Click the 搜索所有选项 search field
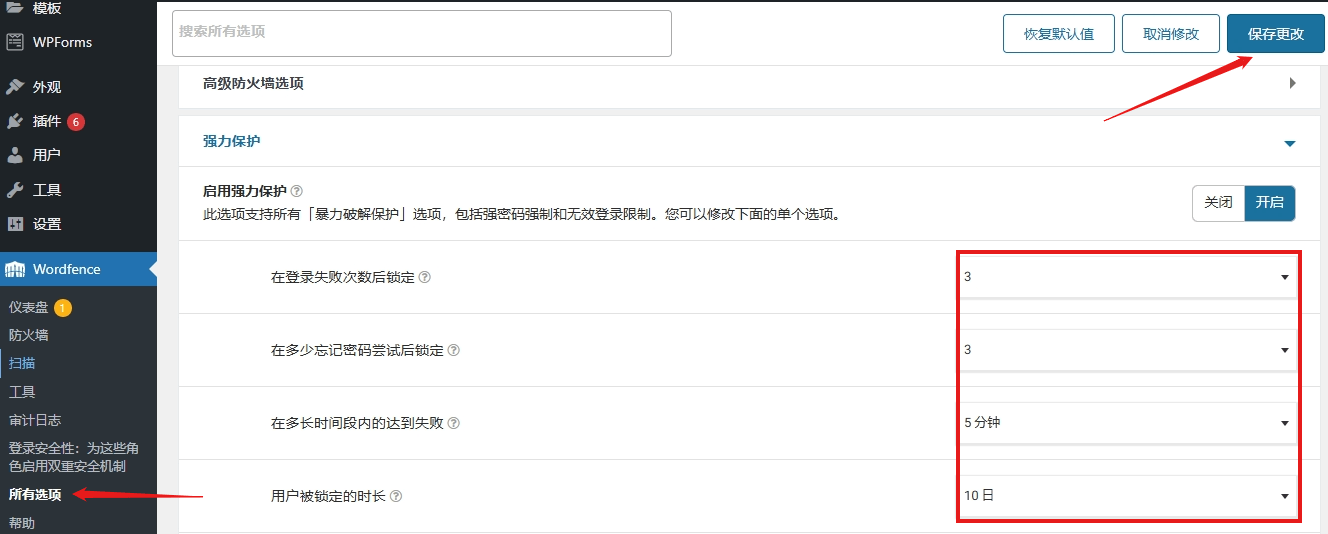 coord(422,33)
